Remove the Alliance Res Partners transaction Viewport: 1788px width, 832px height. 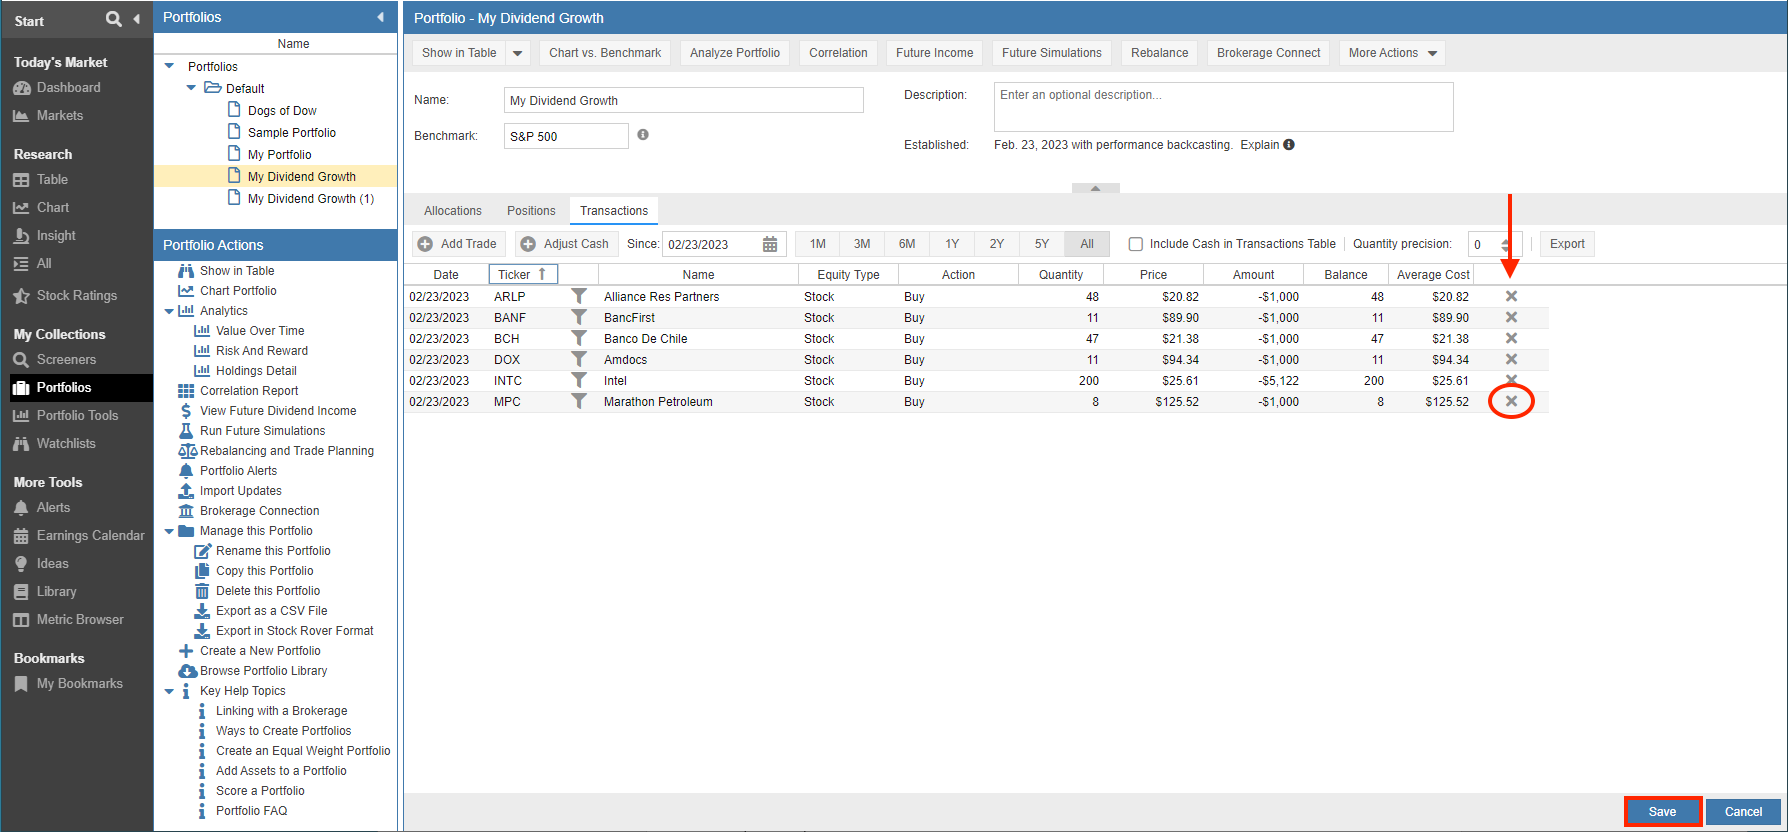point(1511,296)
